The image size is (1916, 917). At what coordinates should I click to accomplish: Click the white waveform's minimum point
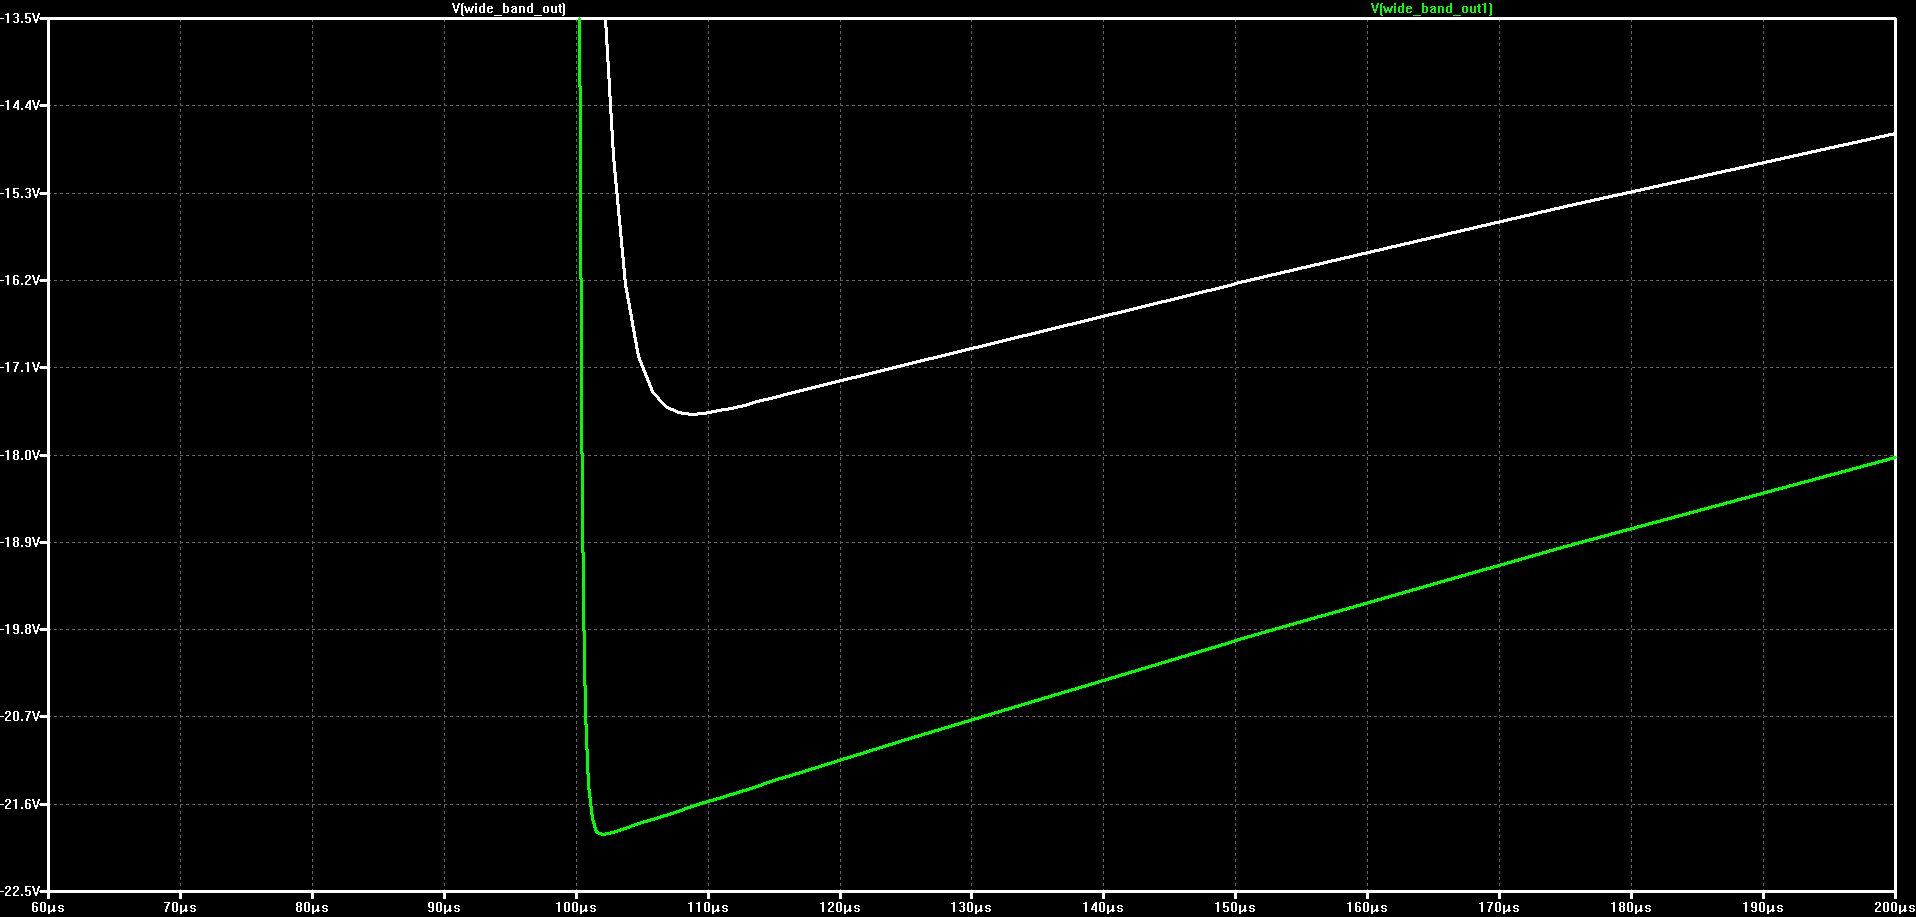click(x=692, y=413)
